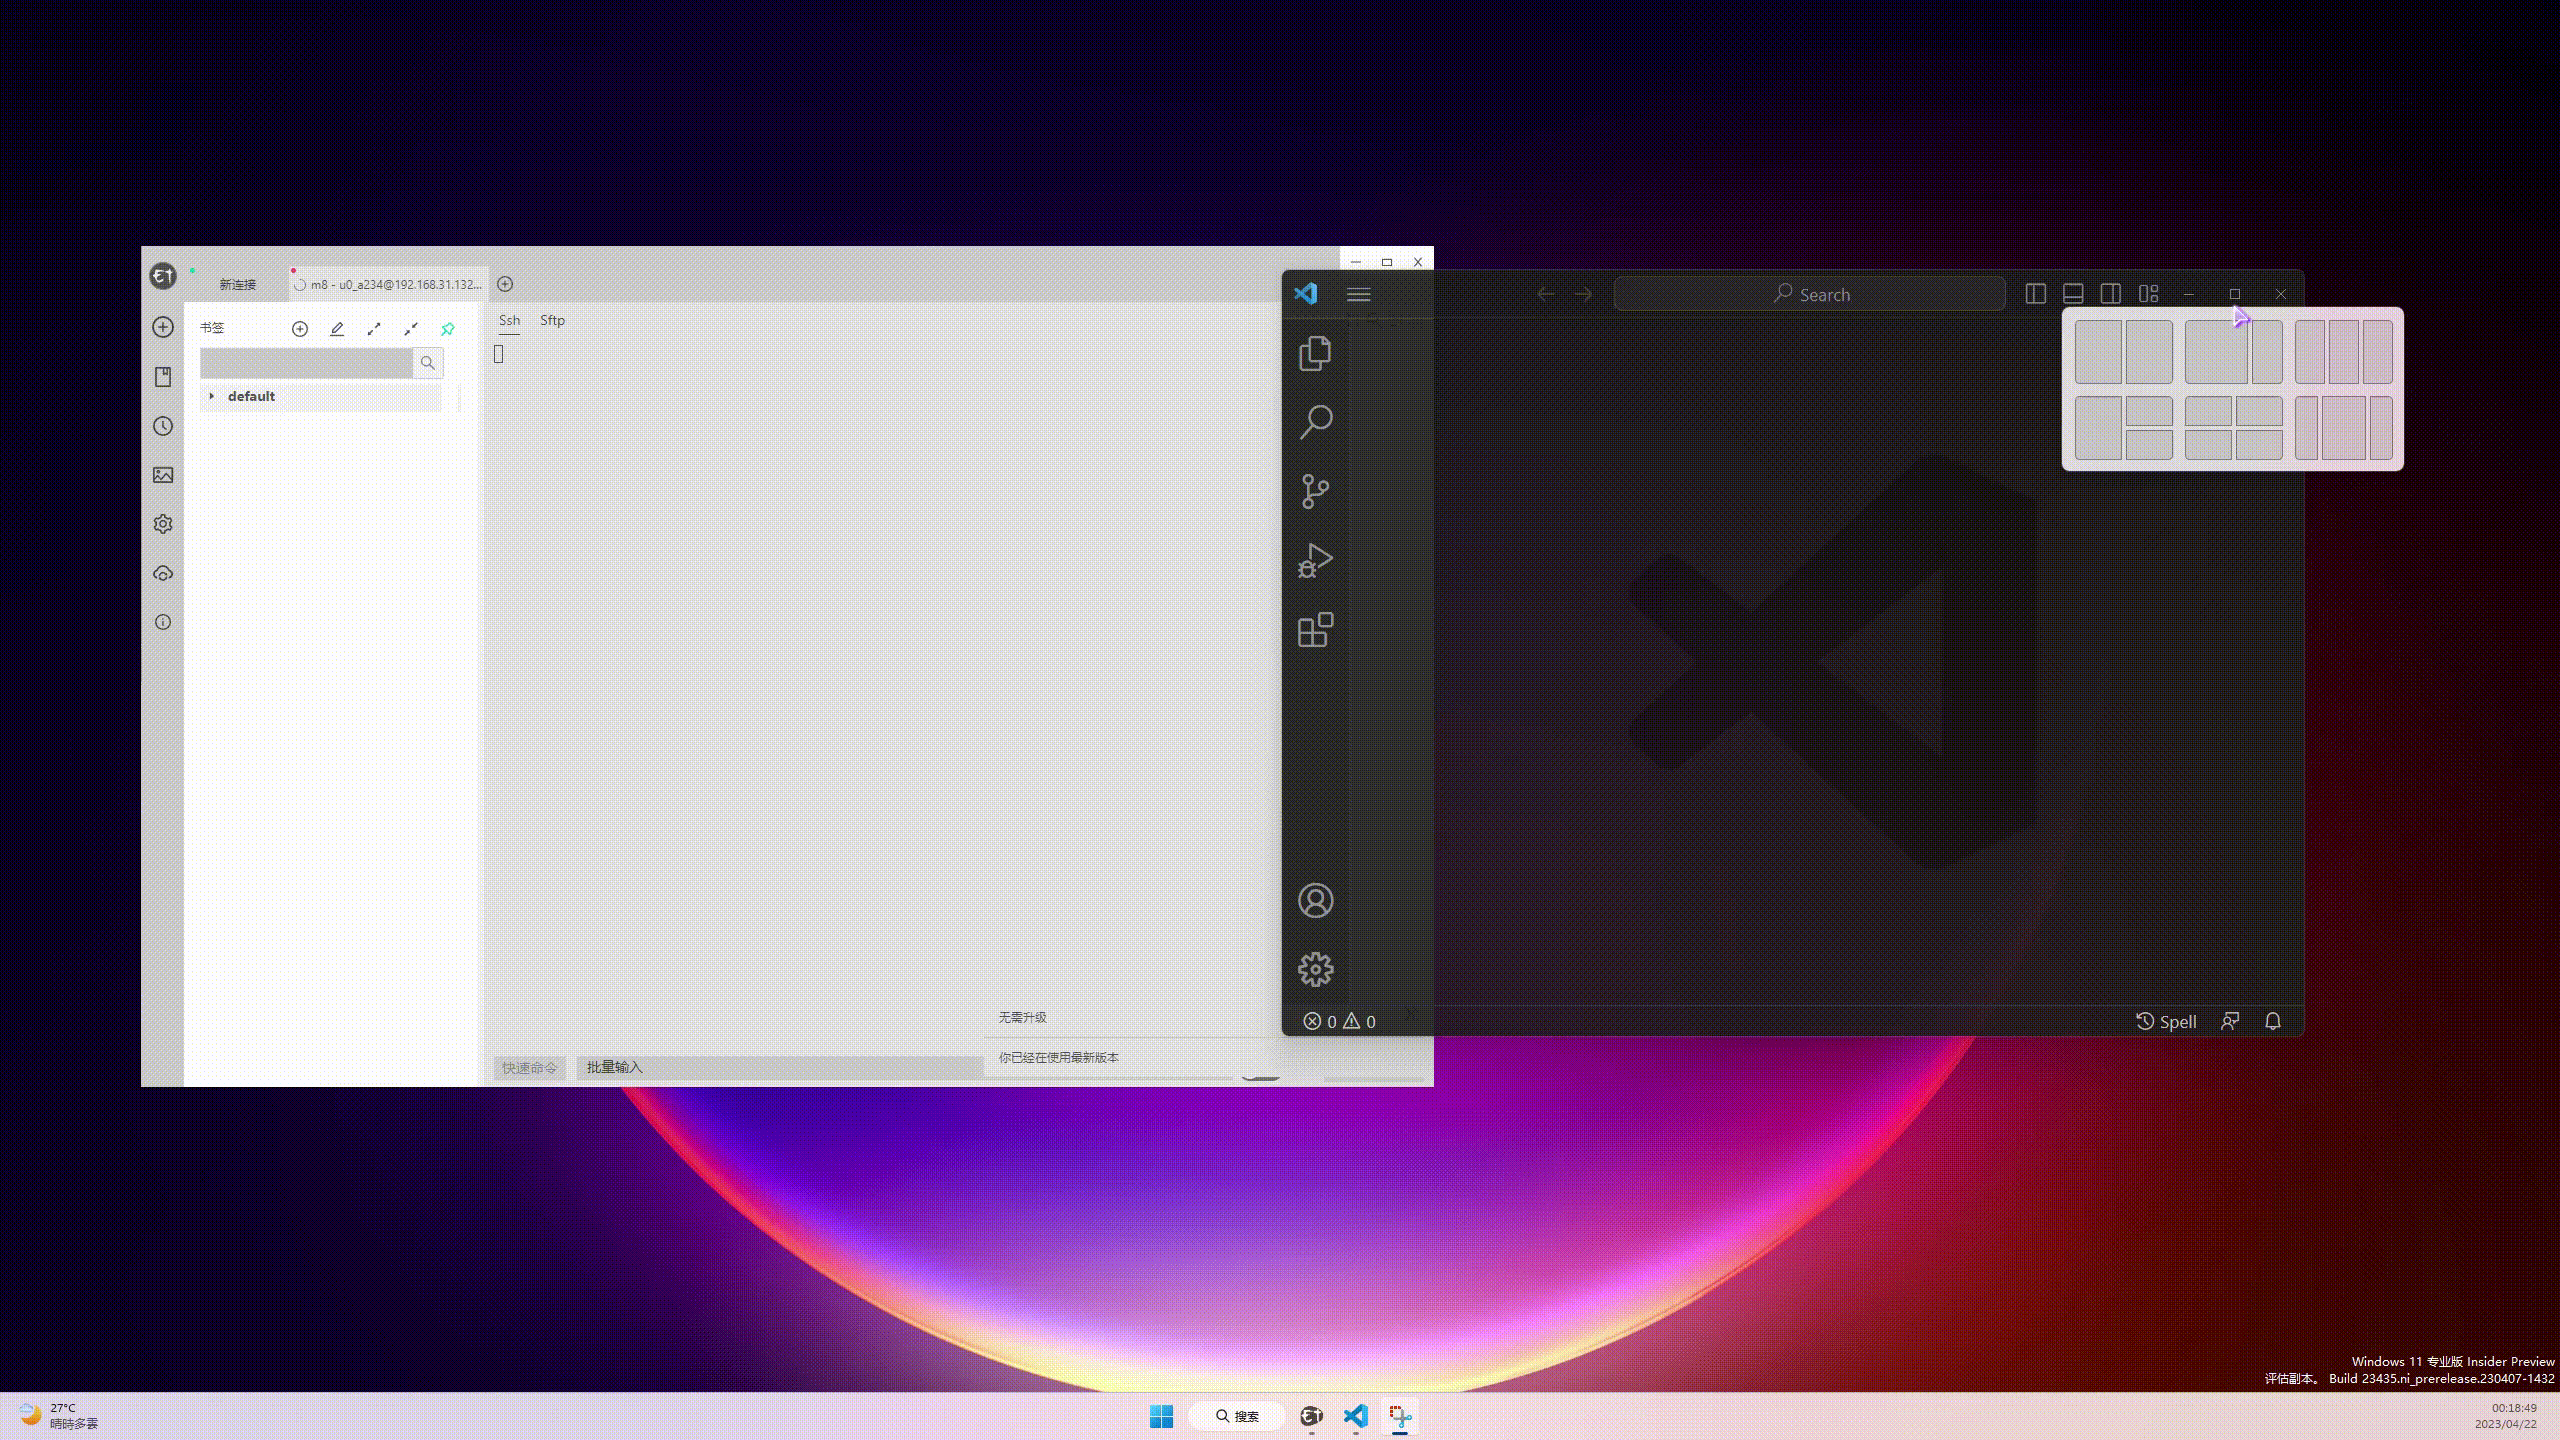Click the edit bookmark pencil icon

[337, 329]
